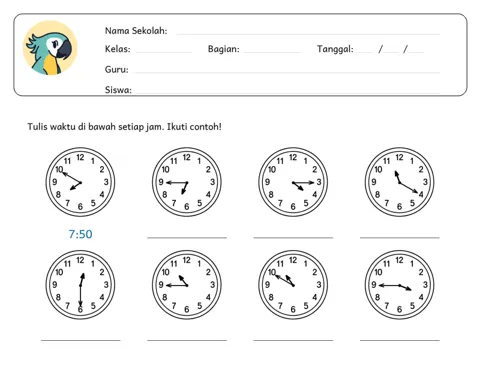Click the Kelas blank line
Screen dimensions: 480x384
tap(164, 52)
